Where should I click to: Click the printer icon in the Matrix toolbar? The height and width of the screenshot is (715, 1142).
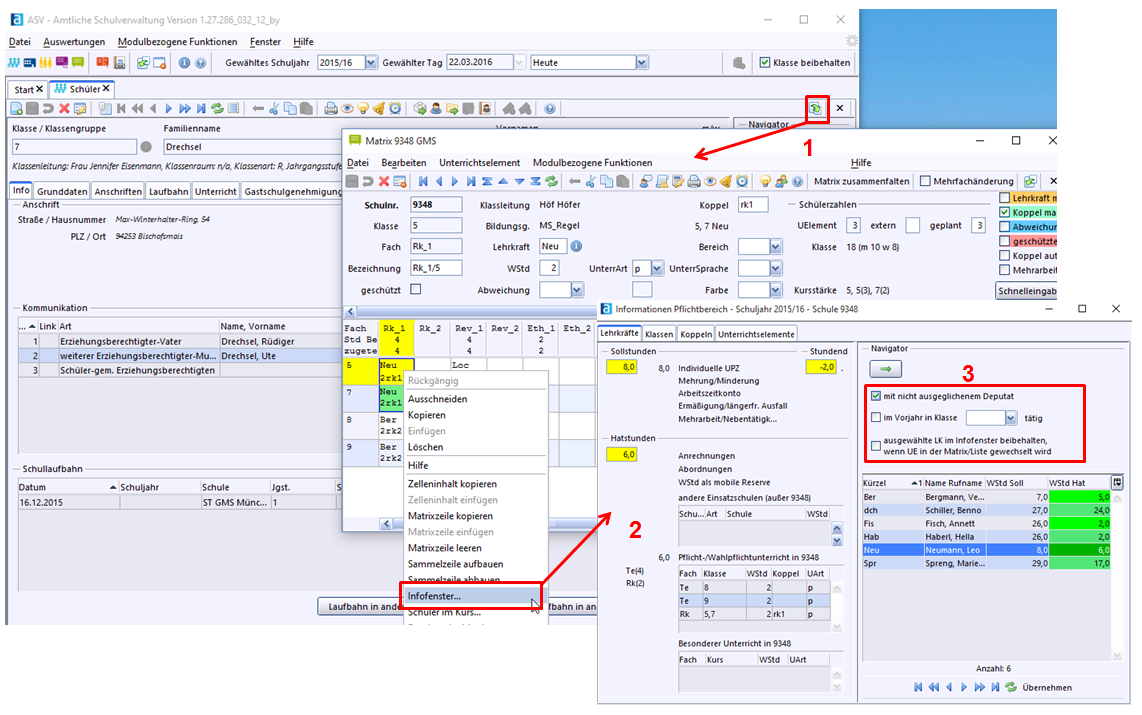pos(694,181)
